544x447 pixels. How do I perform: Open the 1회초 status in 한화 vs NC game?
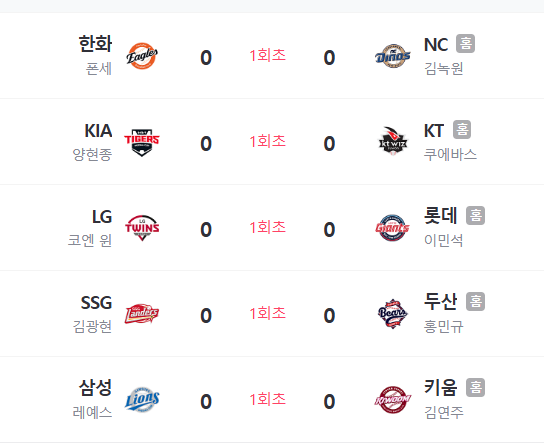pos(267,55)
